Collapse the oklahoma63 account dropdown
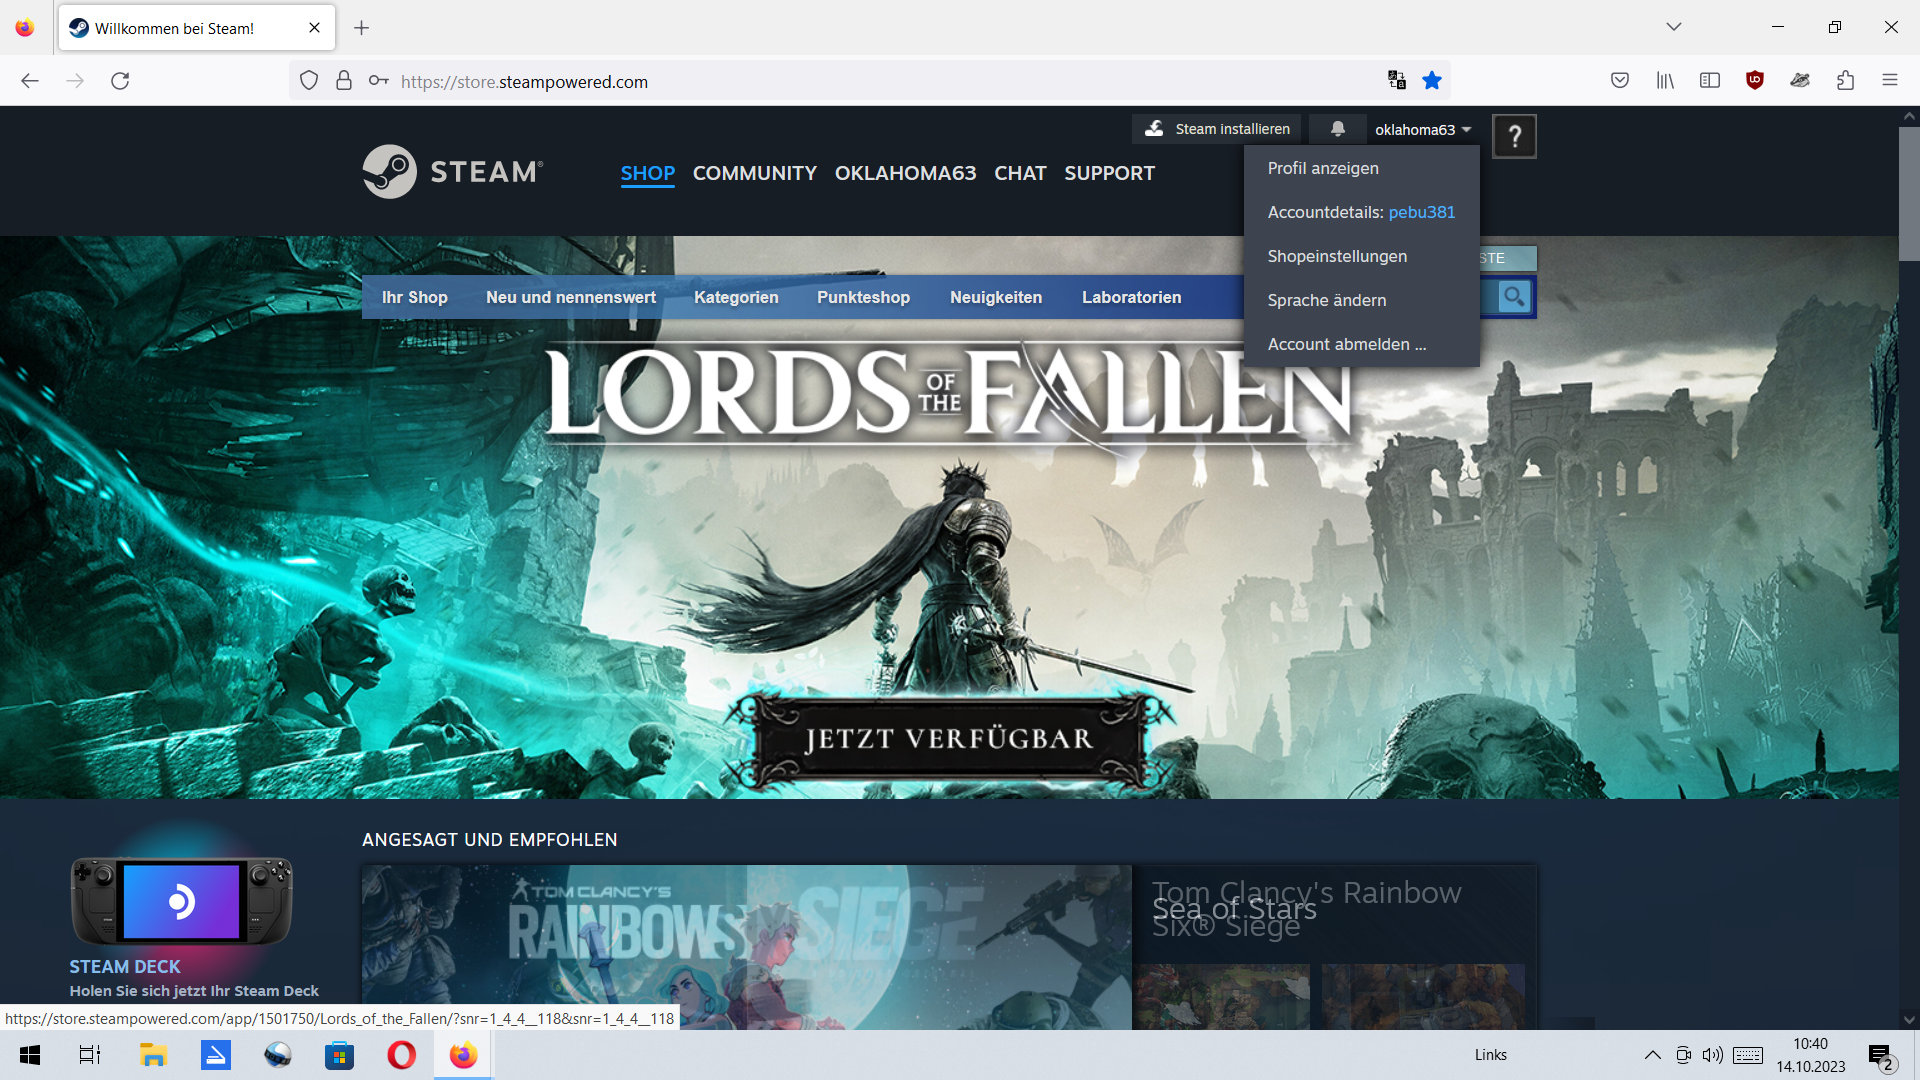 [x=1422, y=129]
